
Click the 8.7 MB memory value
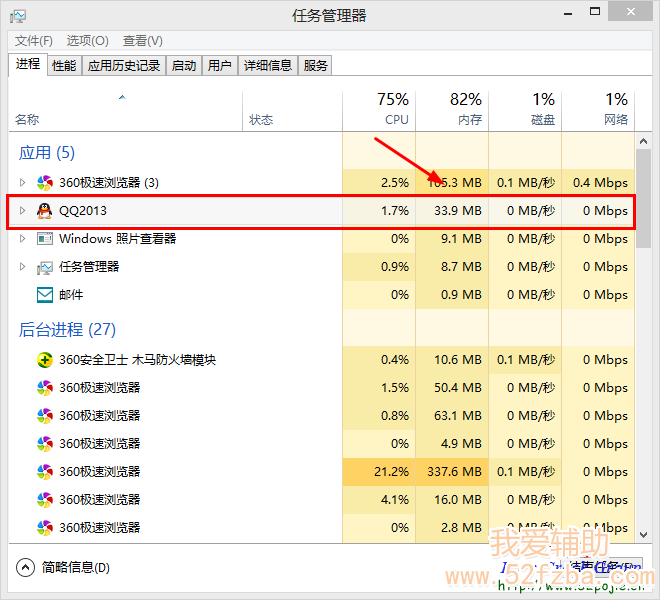click(x=461, y=267)
